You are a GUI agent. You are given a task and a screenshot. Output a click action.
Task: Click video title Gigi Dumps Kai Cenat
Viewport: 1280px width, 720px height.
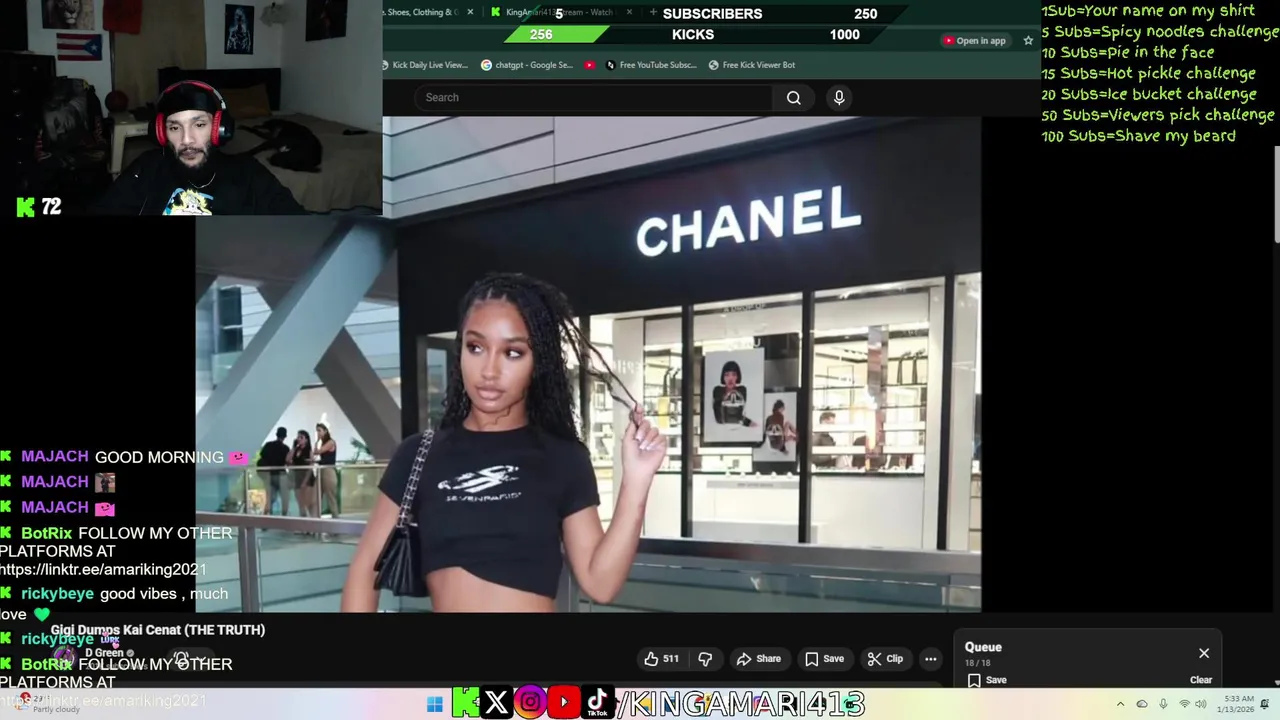click(x=158, y=630)
